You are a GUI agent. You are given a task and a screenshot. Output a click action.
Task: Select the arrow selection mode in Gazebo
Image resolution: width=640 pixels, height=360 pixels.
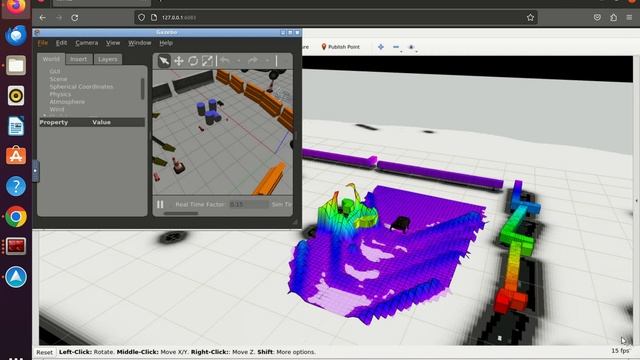164,61
